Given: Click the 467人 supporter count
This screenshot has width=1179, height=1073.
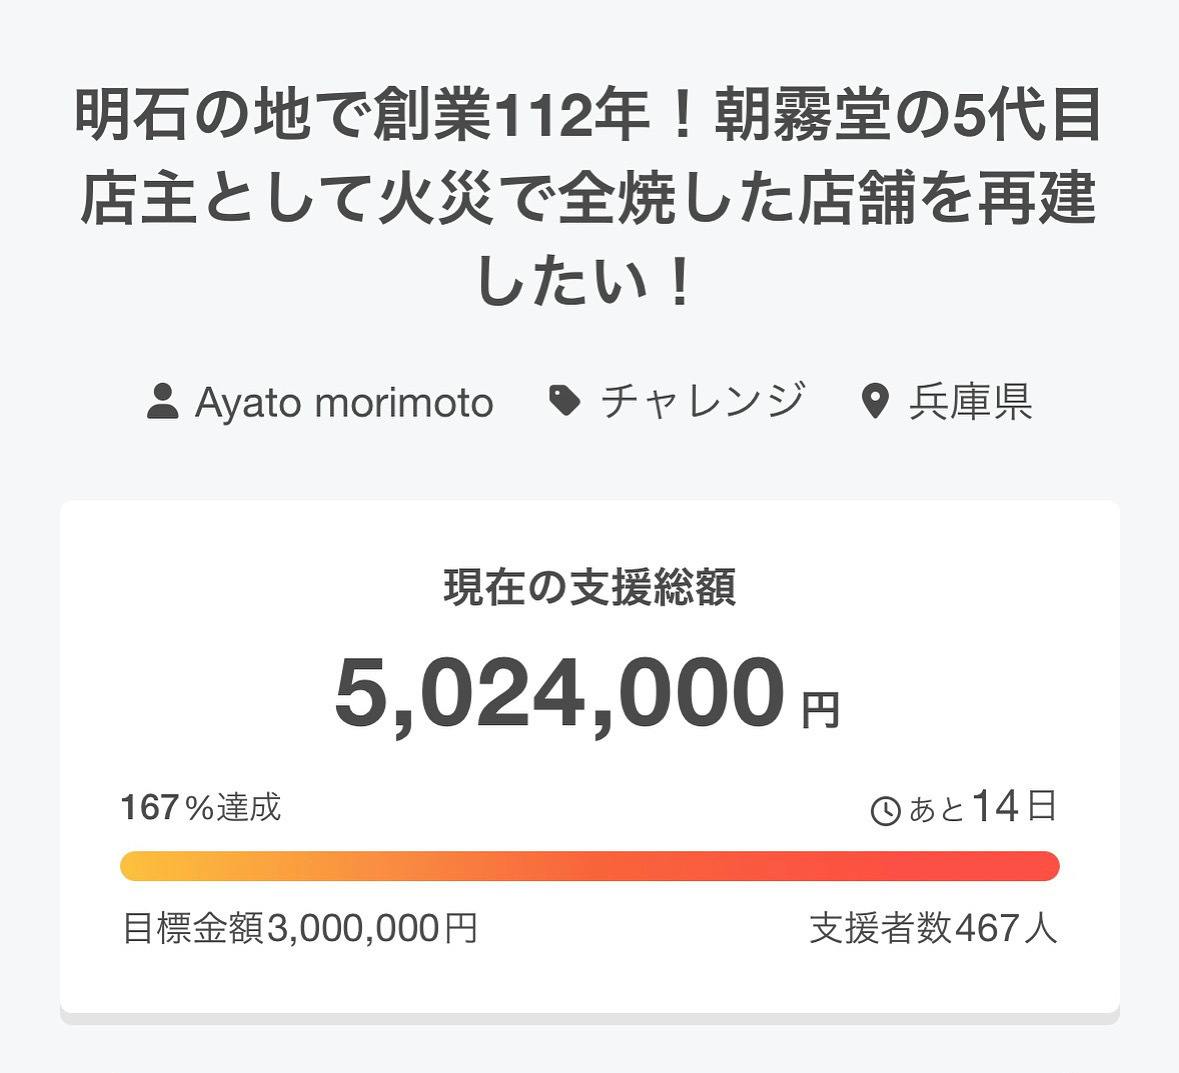Looking at the screenshot, I should coord(1006,929).
